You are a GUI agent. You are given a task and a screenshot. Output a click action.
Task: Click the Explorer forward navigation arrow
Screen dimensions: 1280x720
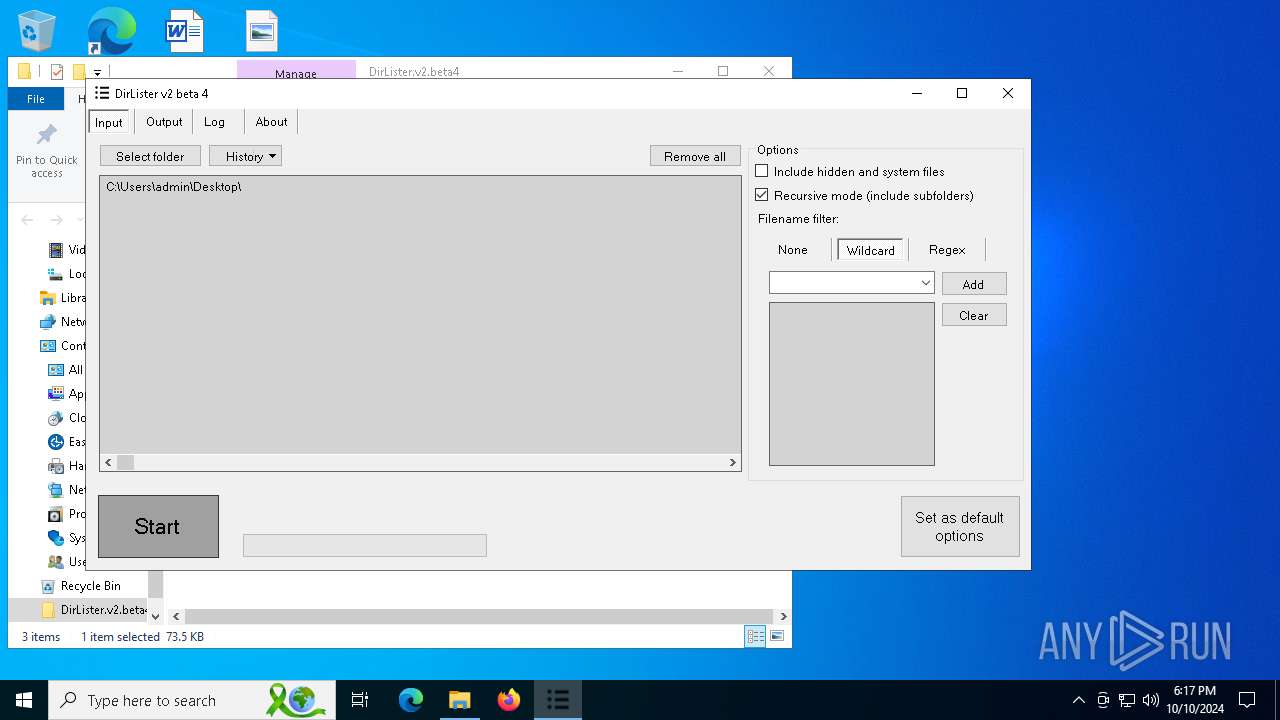(x=57, y=220)
